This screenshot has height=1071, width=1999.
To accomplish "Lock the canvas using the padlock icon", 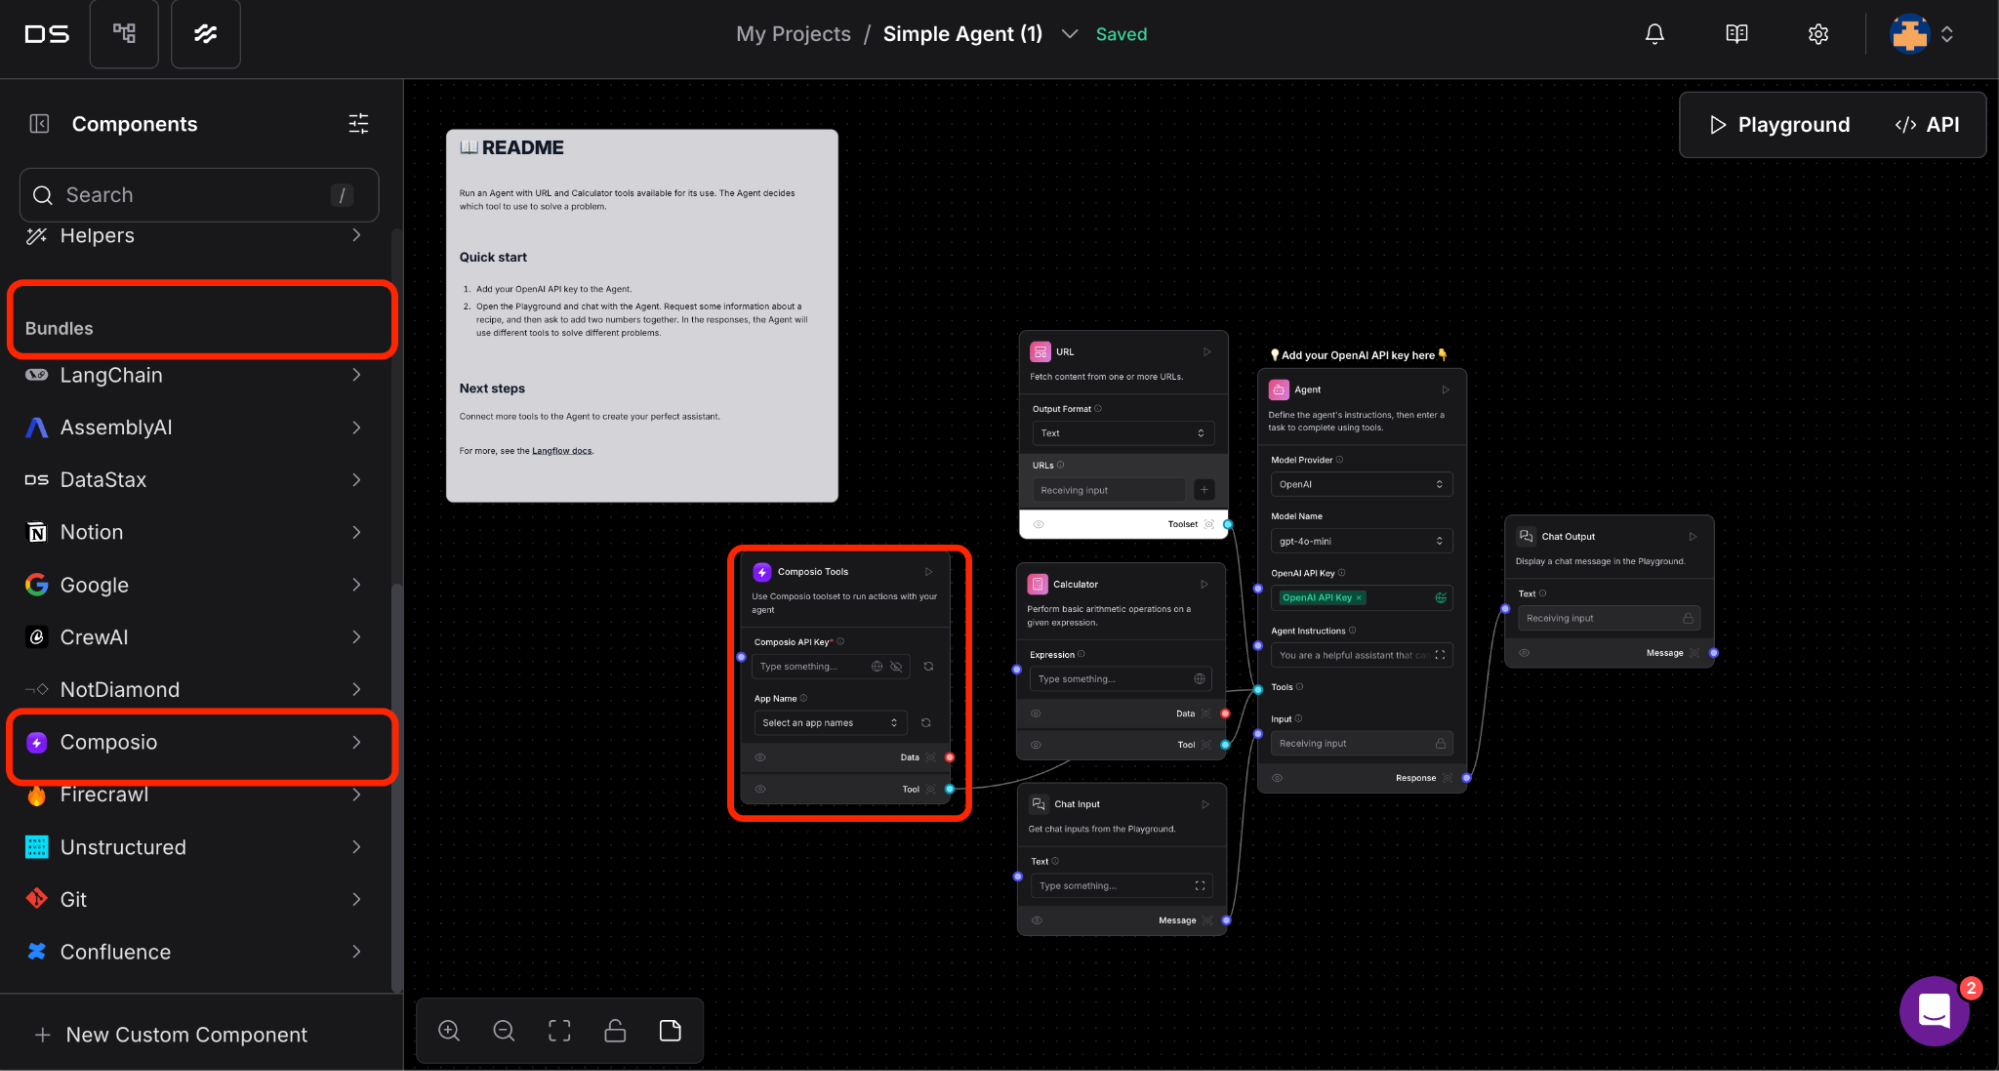I will click(x=614, y=1030).
